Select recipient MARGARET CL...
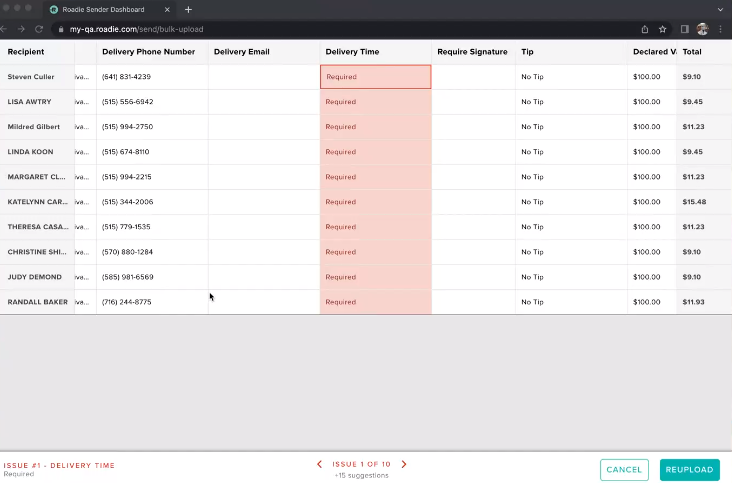 click(36, 177)
